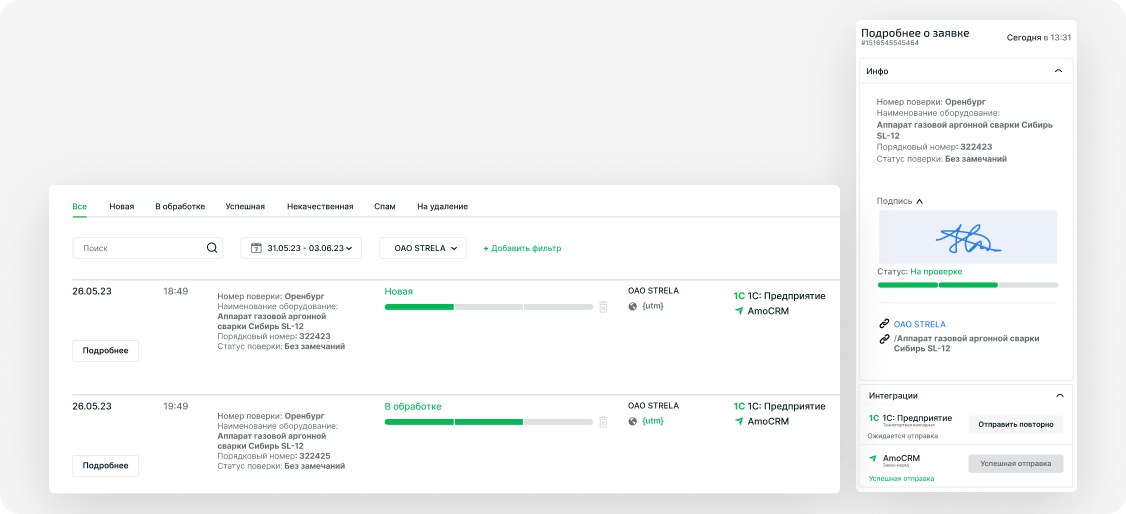Viewport: 1126px width, 514px height.
Task: Click the На проверке progress bar
Action: 967,285
